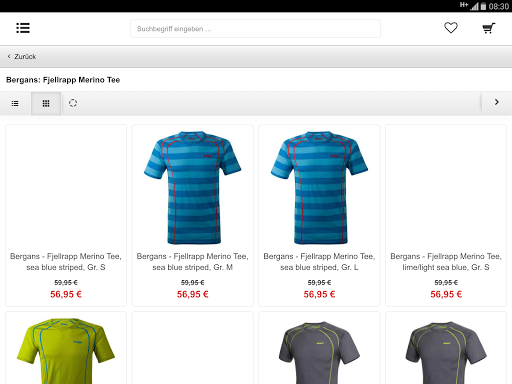Click the Bergans: Fjellrapp Merino Tee heading
The height and width of the screenshot is (384, 512).
(63, 80)
